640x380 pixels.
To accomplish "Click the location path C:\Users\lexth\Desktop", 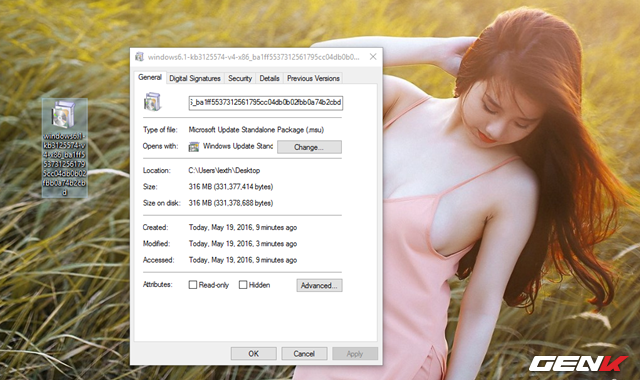I will click(224, 170).
